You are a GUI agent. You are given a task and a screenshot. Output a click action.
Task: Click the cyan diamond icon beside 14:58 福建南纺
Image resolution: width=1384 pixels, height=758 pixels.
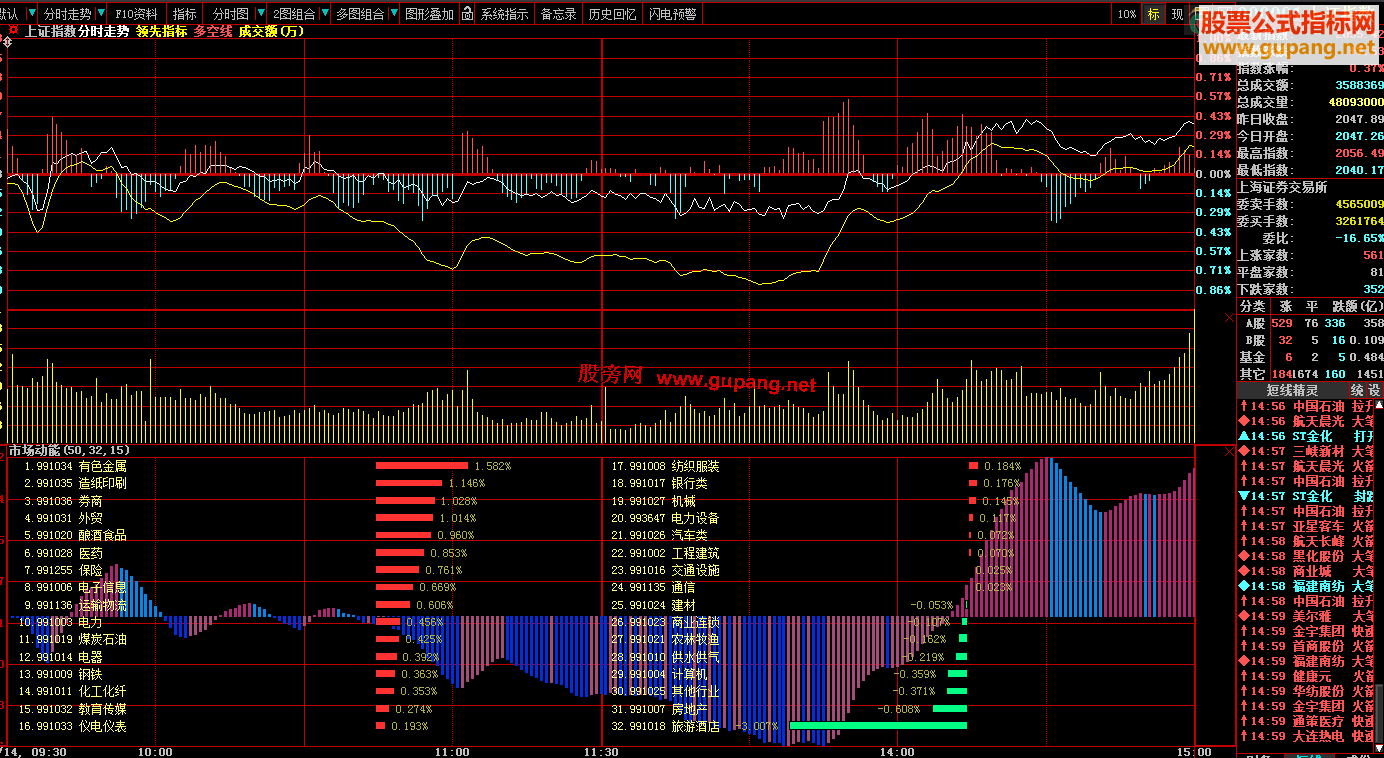pyautogui.click(x=1243, y=587)
